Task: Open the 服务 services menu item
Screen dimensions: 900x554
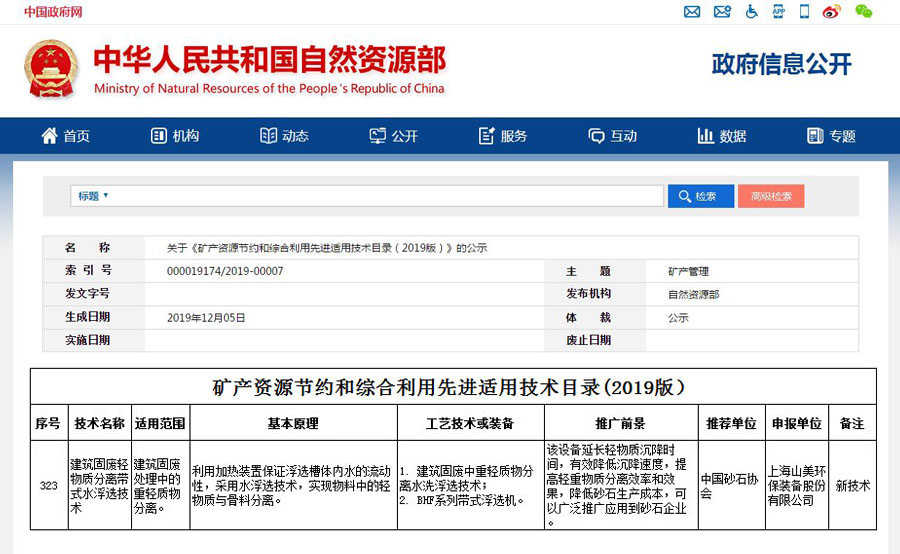Action: (503, 136)
